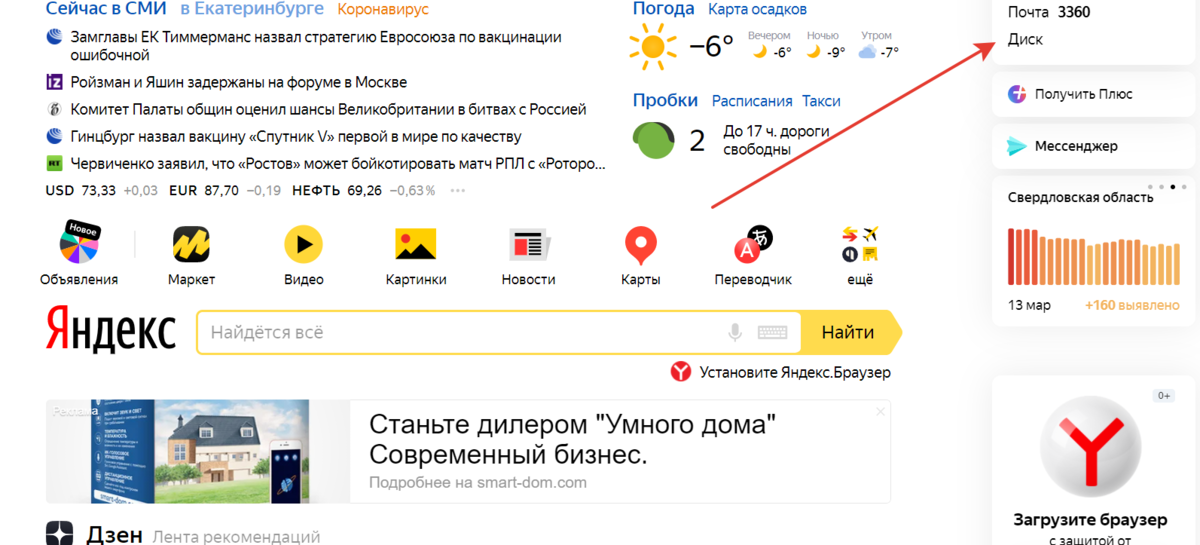Viewport: 1200px width, 545px height.
Task: Open the Картинки service icon
Action: pyautogui.click(x=416, y=243)
